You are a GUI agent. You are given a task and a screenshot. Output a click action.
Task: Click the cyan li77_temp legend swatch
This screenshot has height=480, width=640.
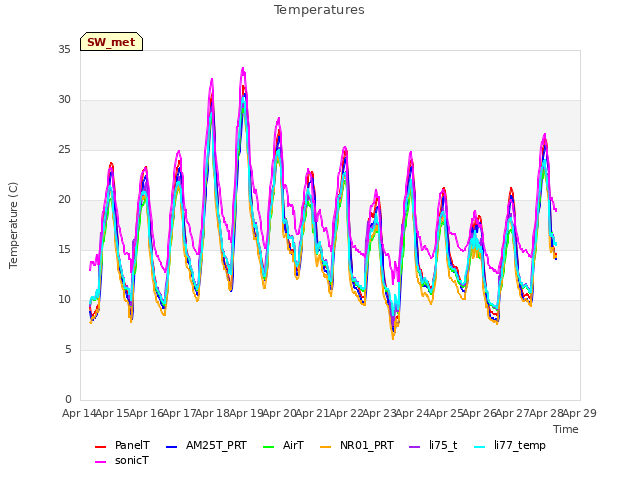(480, 447)
